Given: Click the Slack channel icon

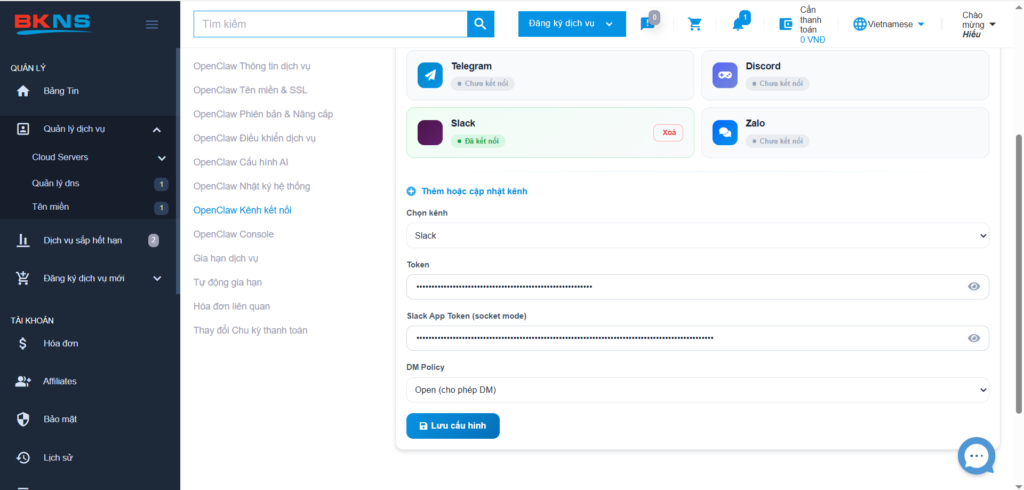Looking at the screenshot, I should [x=430, y=133].
